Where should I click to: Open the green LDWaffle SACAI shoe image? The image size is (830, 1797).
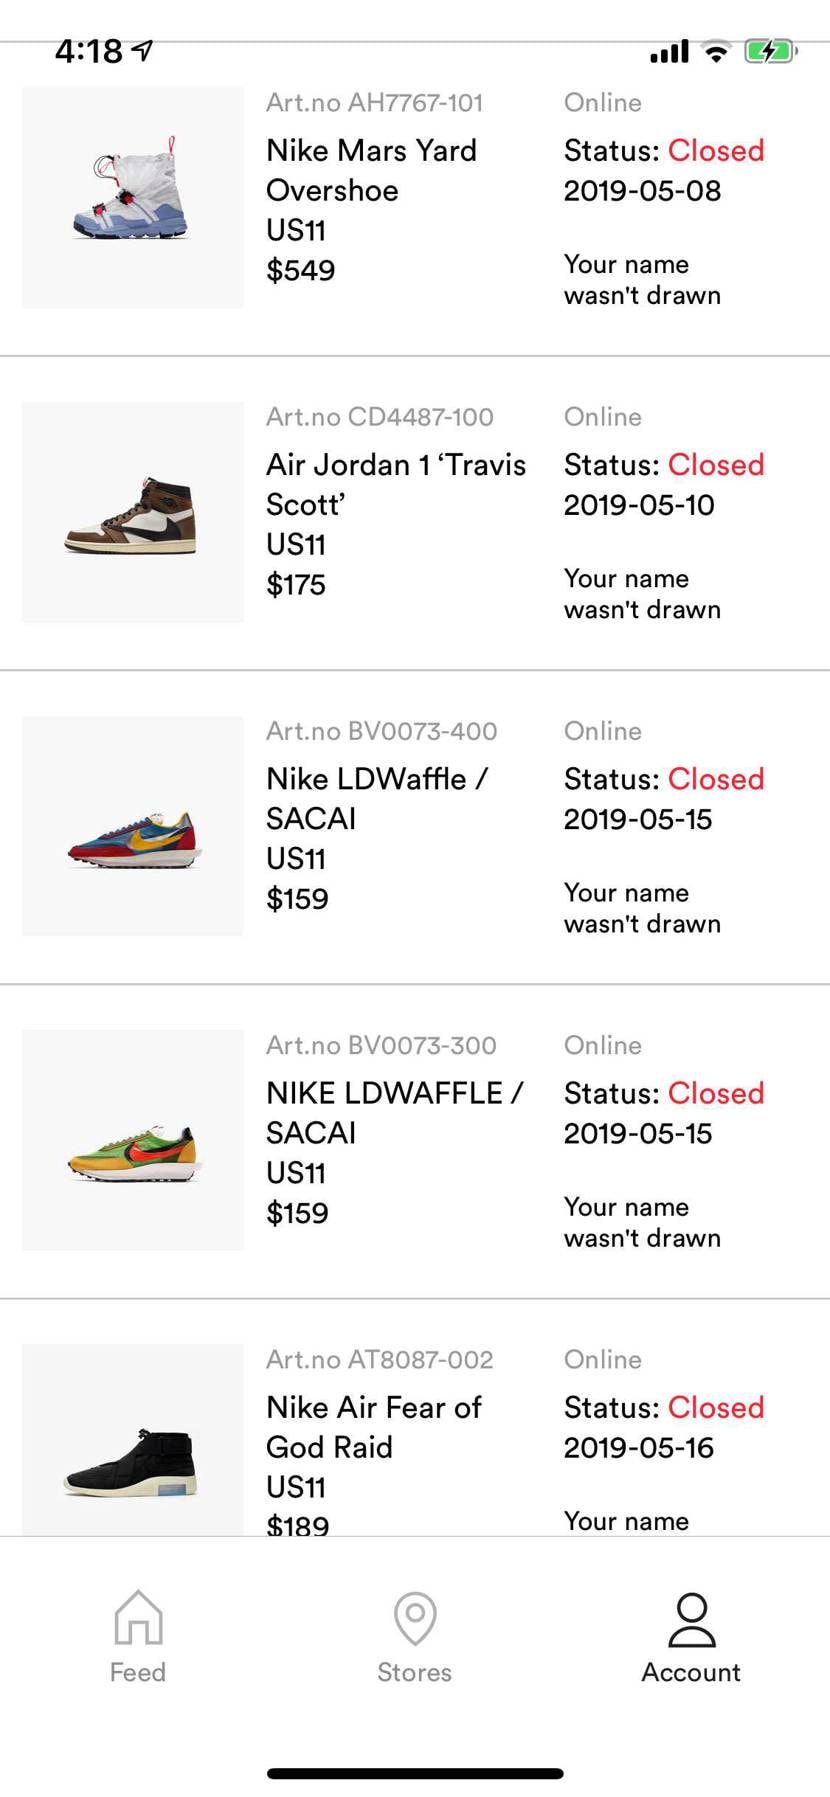click(x=132, y=1140)
